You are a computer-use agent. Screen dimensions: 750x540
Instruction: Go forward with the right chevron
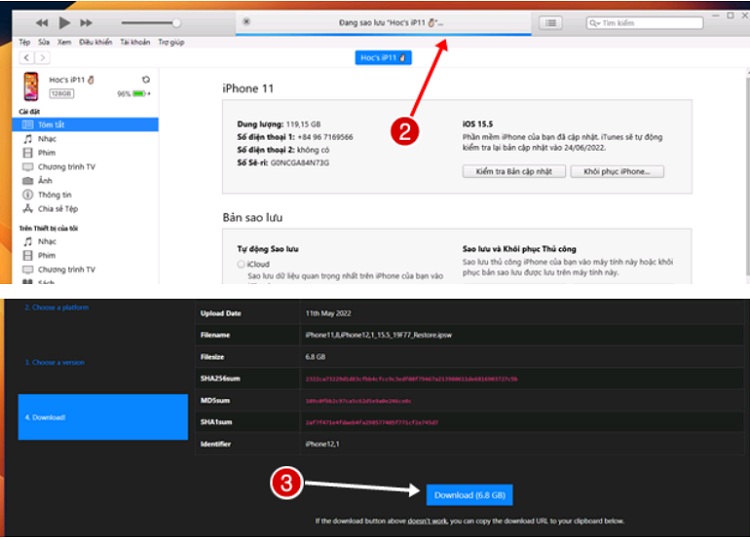click(x=42, y=58)
